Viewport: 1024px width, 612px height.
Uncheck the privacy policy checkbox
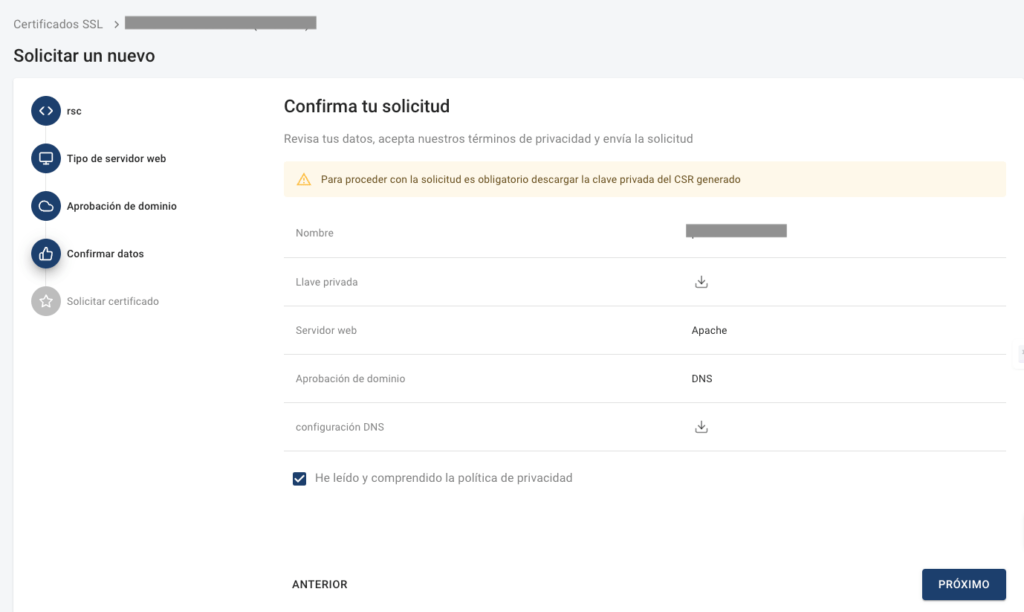(x=299, y=479)
